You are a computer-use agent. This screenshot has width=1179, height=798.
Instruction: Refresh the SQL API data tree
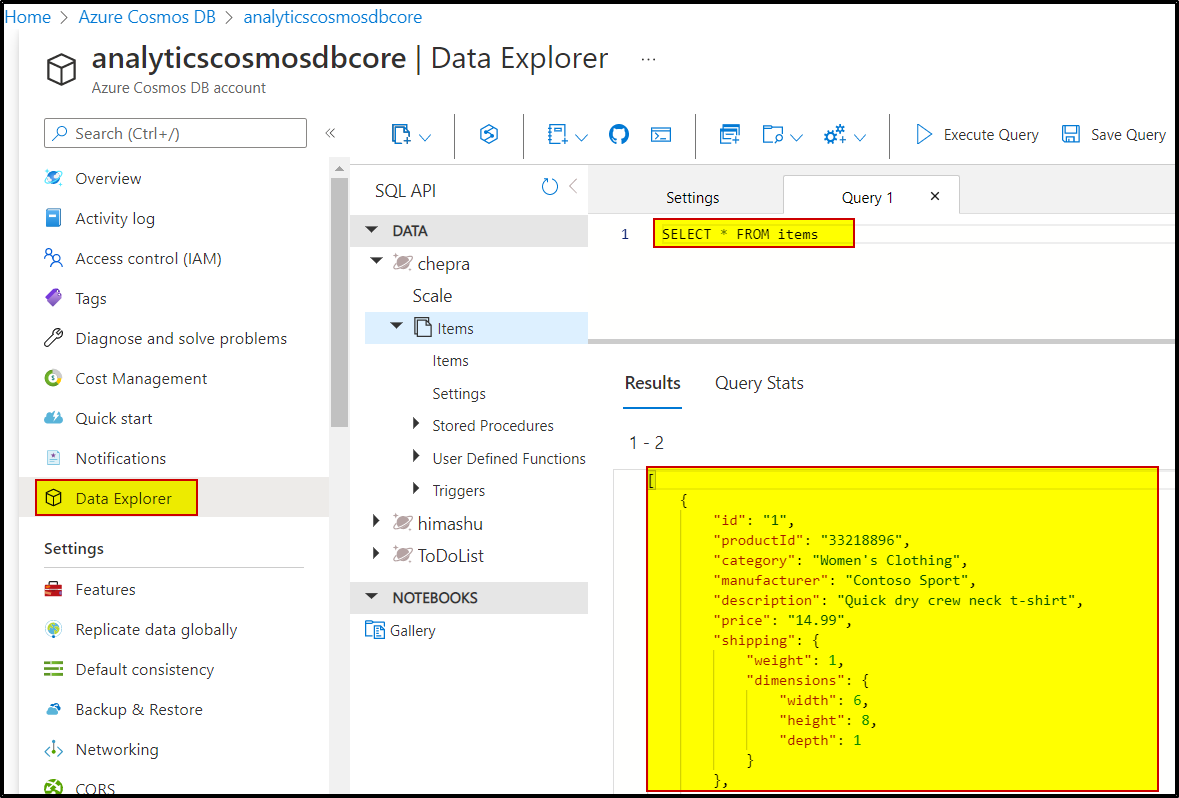tap(550, 187)
